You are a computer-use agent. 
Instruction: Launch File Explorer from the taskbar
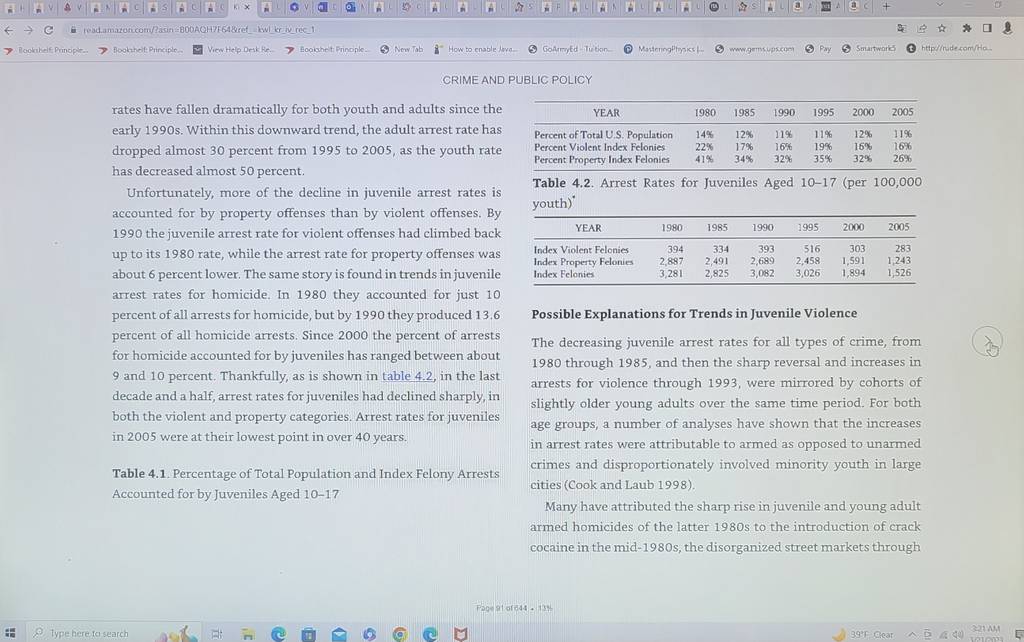(x=248, y=634)
